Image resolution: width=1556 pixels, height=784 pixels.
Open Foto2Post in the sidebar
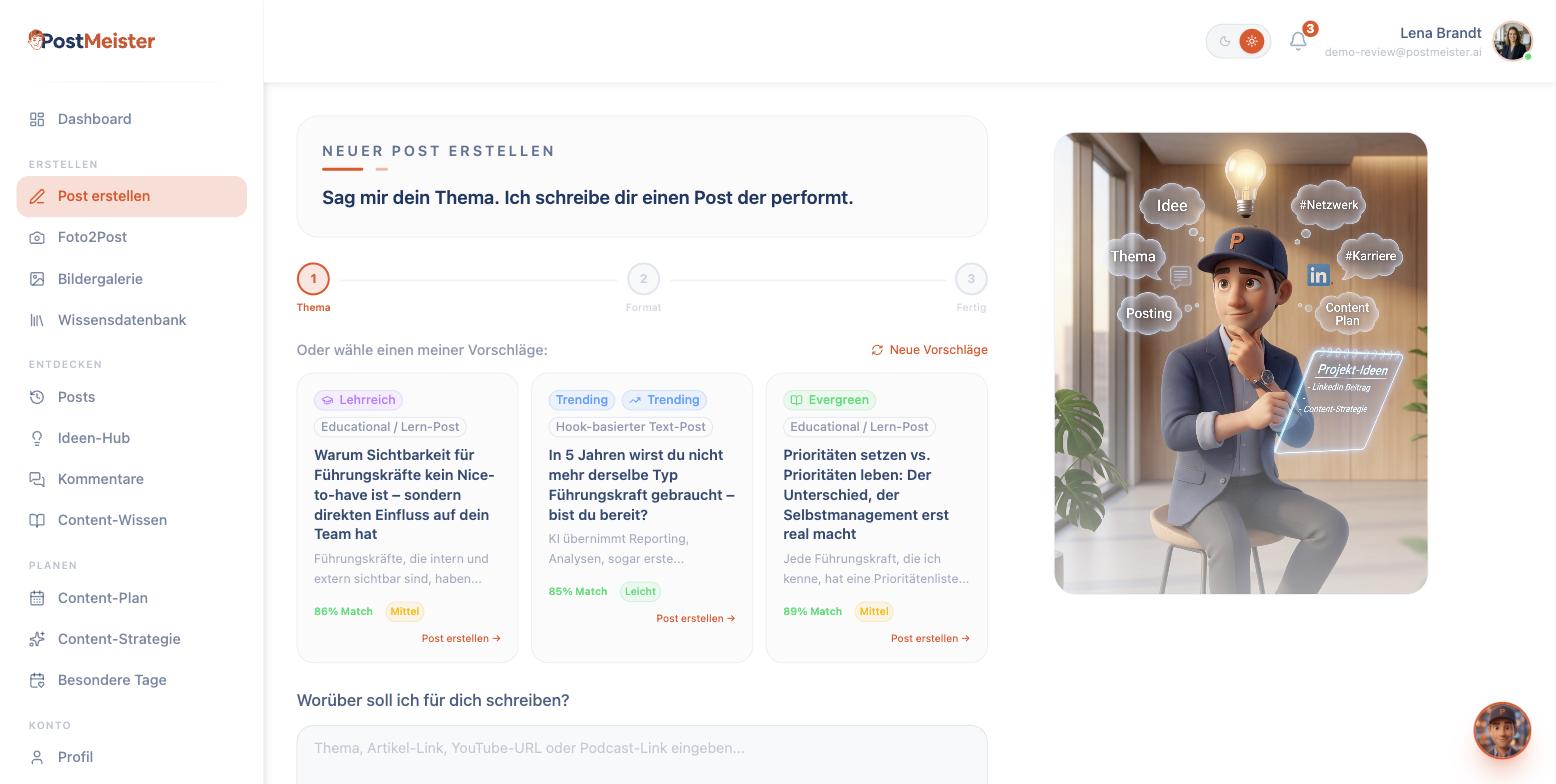click(131, 237)
